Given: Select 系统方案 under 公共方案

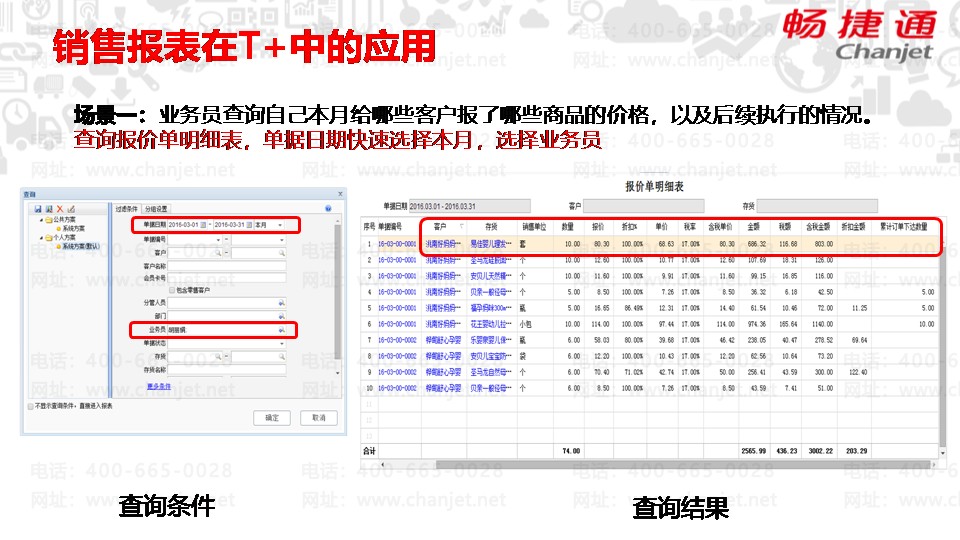Looking at the screenshot, I should [x=73, y=228].
